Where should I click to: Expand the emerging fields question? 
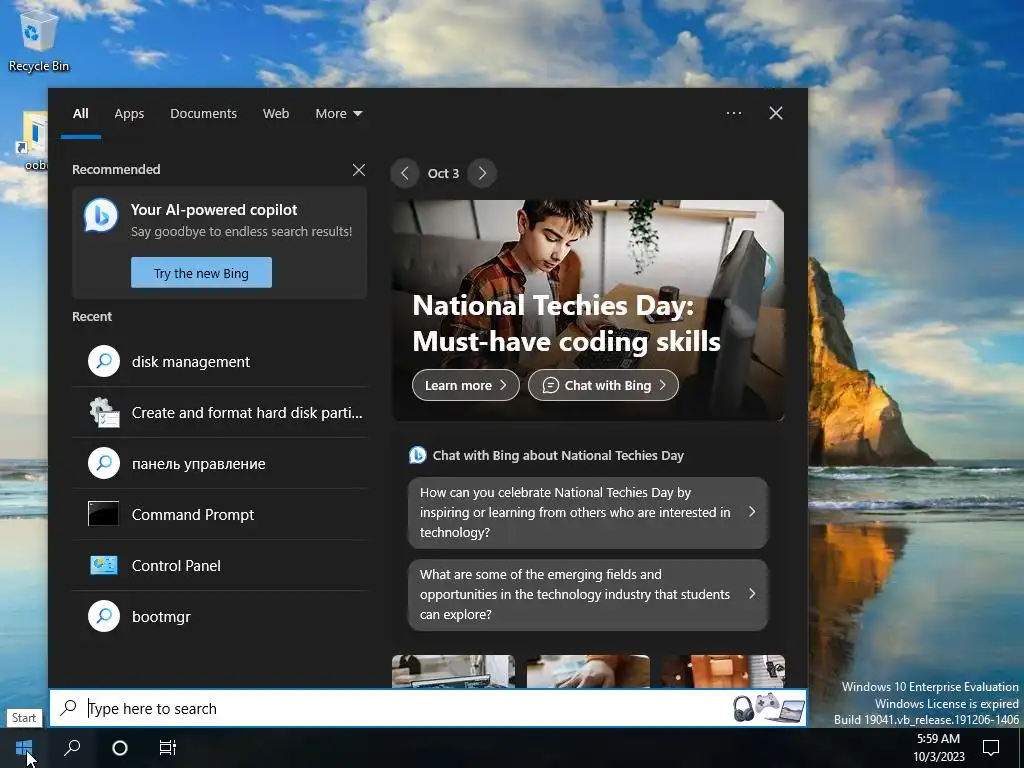tap(588, 594)
